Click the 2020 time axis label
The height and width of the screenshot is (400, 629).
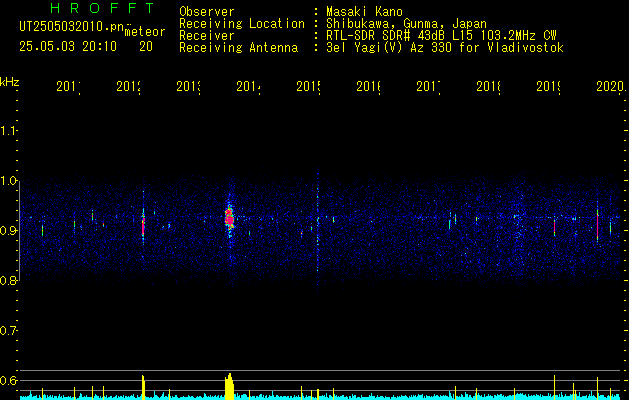611,86
